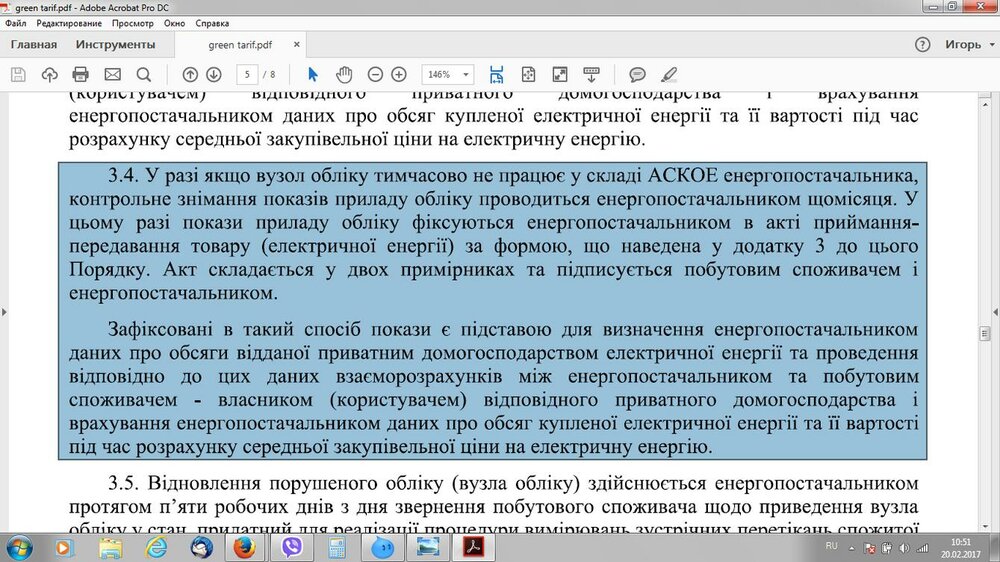Open text search with the magnifier icon
This screenshot has height=562, width=1000.
[x=143, y=75]
